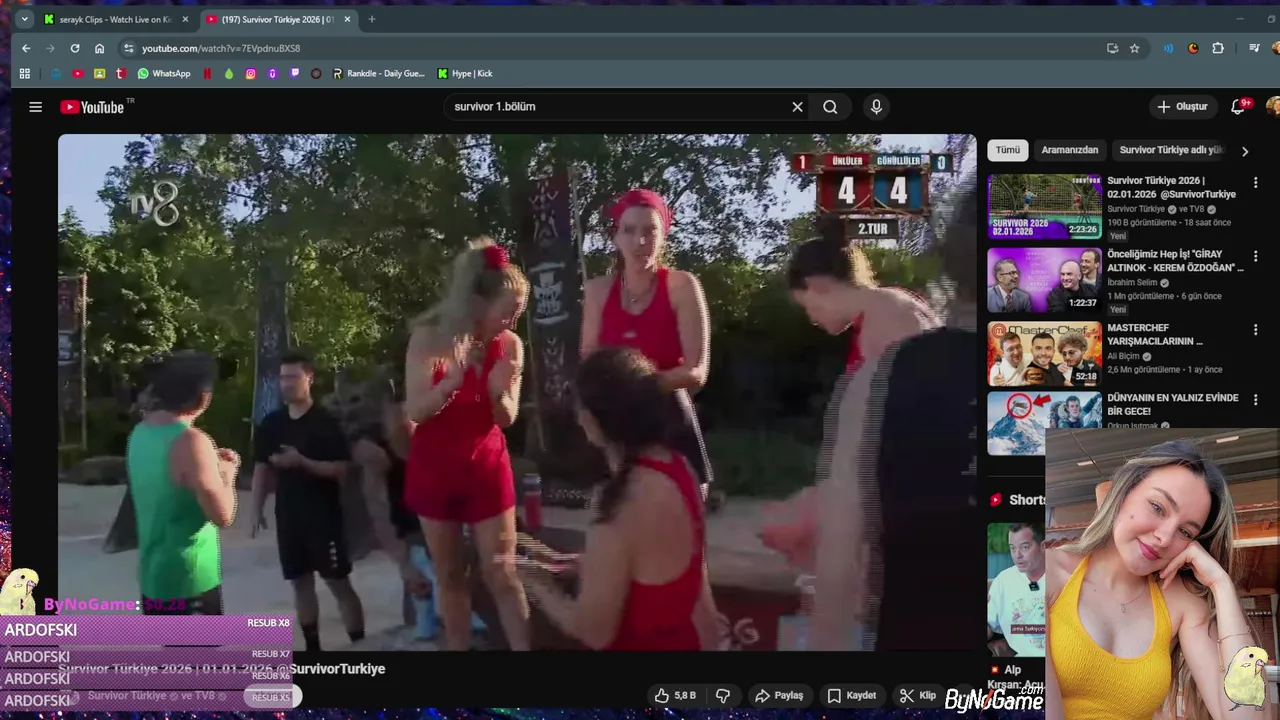Run search with the magnifier button
The image size is (1280, 720).
click(x=830, y=107)
